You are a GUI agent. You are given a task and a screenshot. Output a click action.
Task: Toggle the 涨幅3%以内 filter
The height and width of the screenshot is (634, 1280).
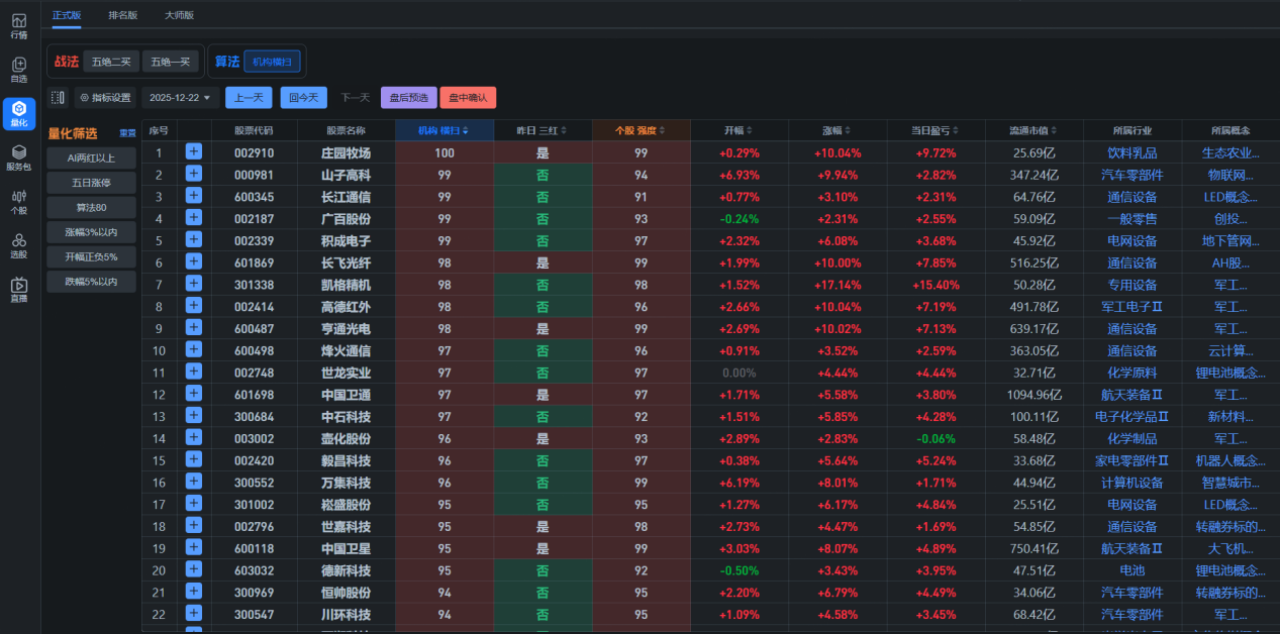(91, 232)
